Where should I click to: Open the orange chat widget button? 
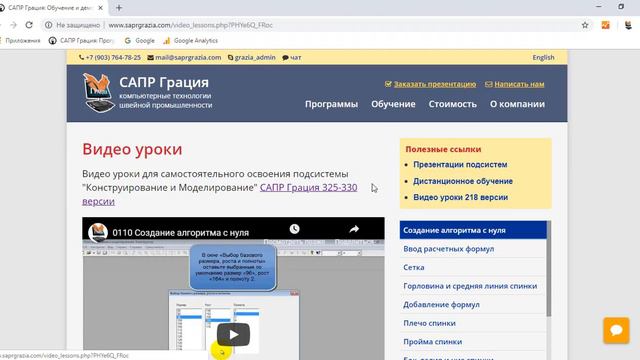coord(616,330)
